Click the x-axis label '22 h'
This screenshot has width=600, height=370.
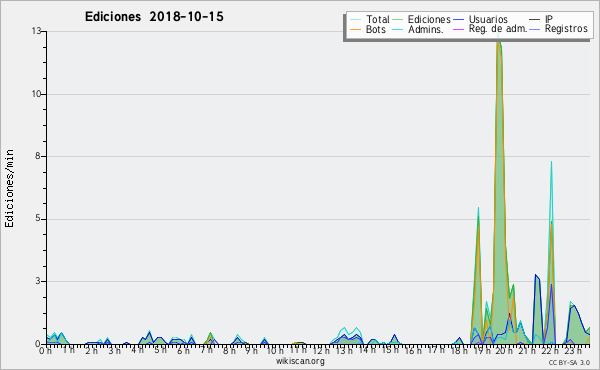point(550,351)
